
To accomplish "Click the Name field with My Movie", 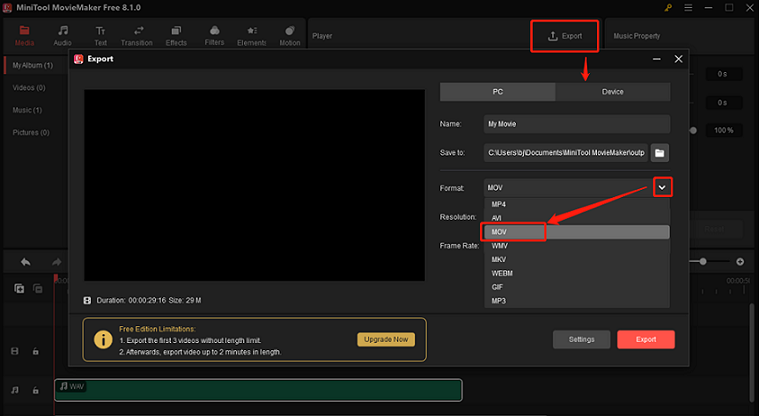I will coord(577,124).
